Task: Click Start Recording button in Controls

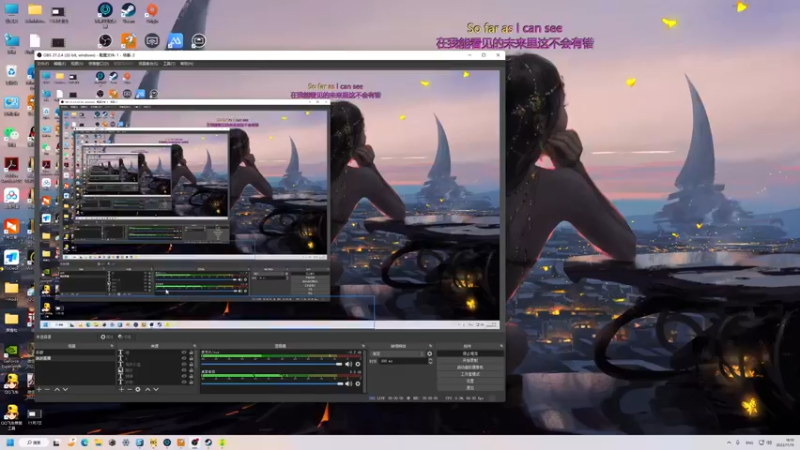Action: point(470,361)
